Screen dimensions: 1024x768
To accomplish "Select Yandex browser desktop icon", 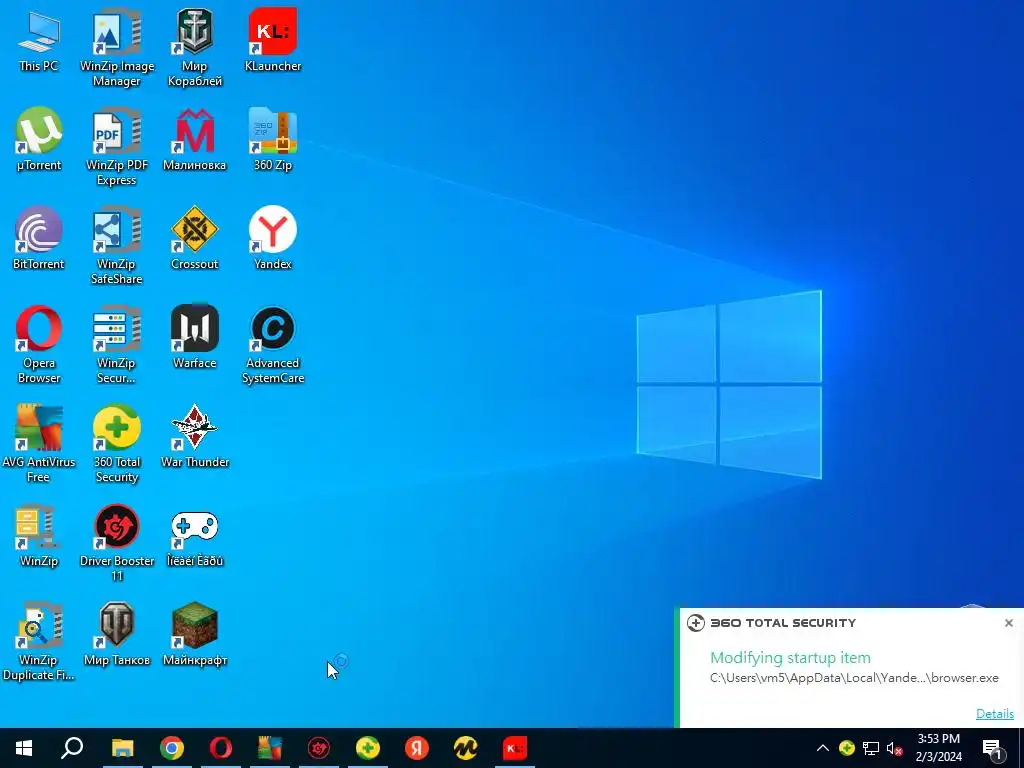I will 273,239.
